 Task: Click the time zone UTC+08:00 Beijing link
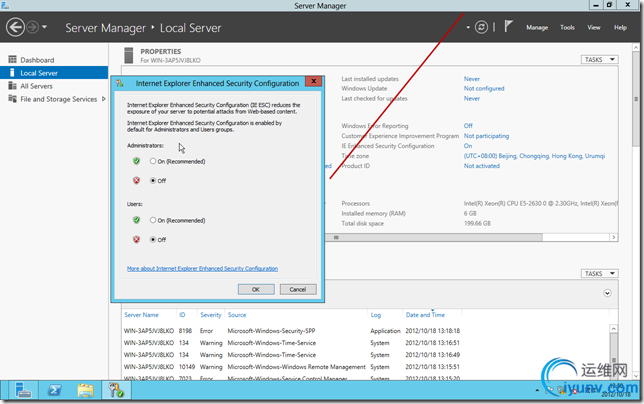click(534, 156)
